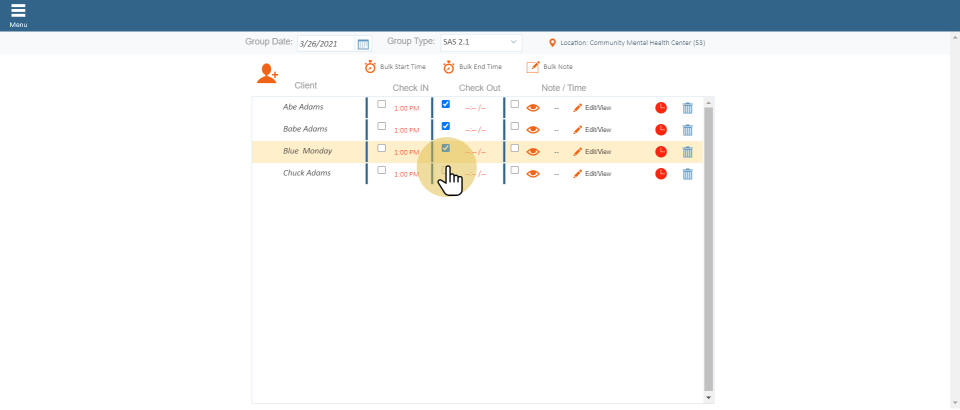
Task: Click the Group Date input field
Action: click(327, 44)
